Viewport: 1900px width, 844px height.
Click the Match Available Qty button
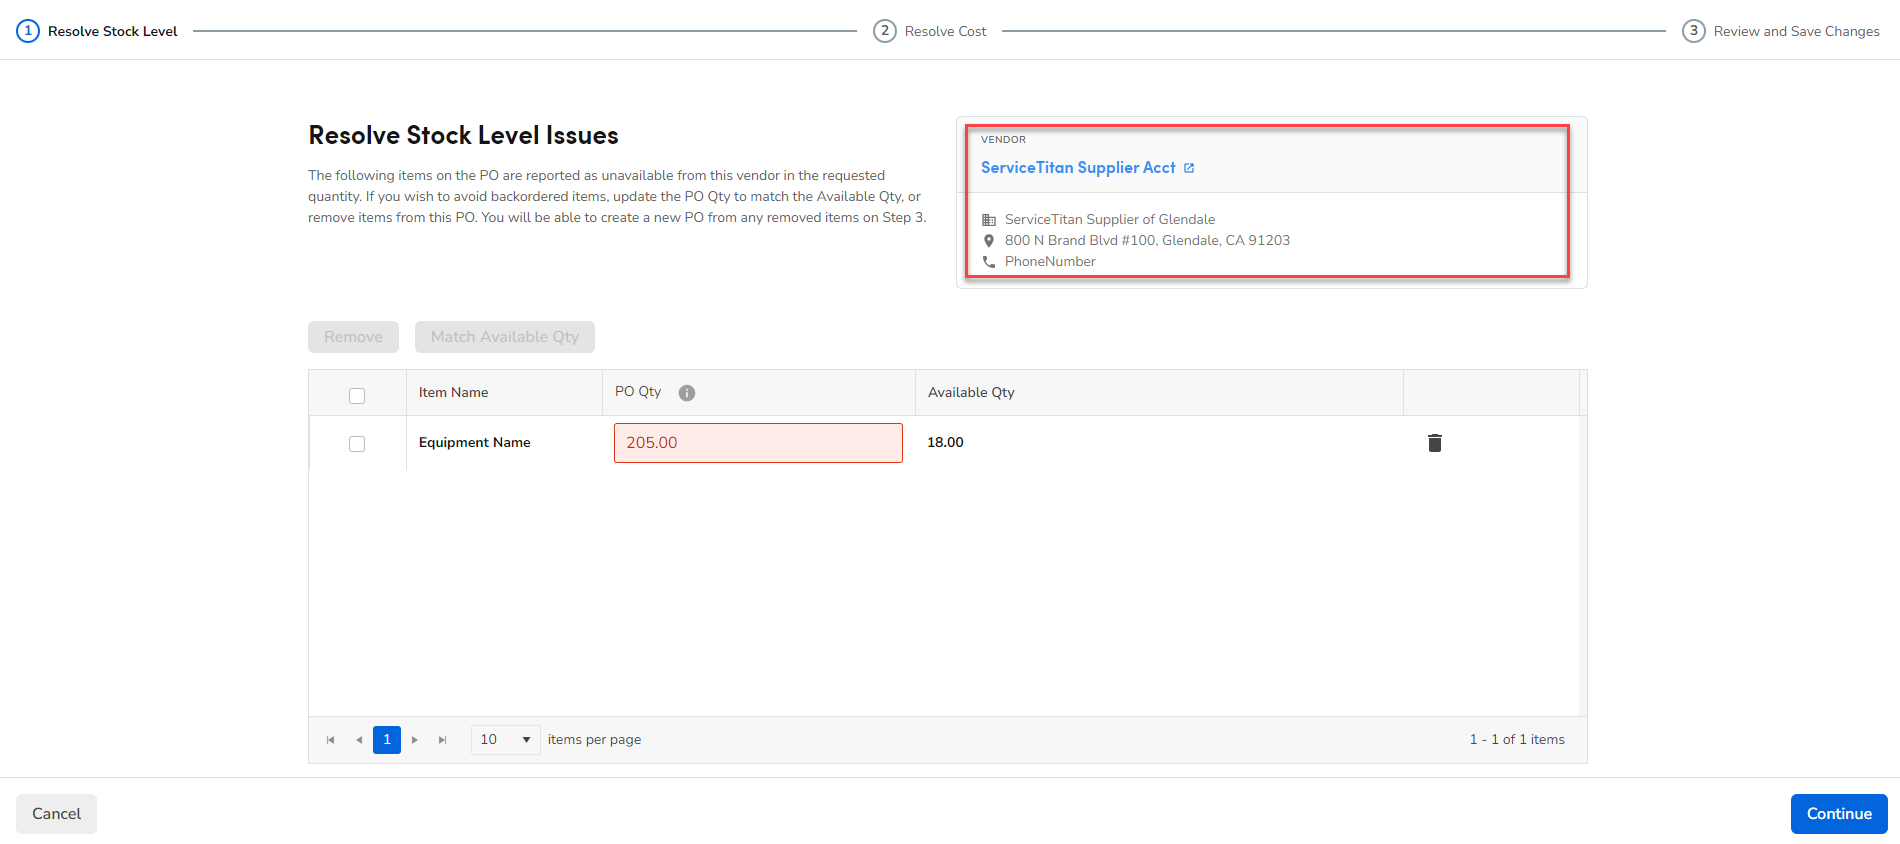pyautogui.click(x=505, y=337)
